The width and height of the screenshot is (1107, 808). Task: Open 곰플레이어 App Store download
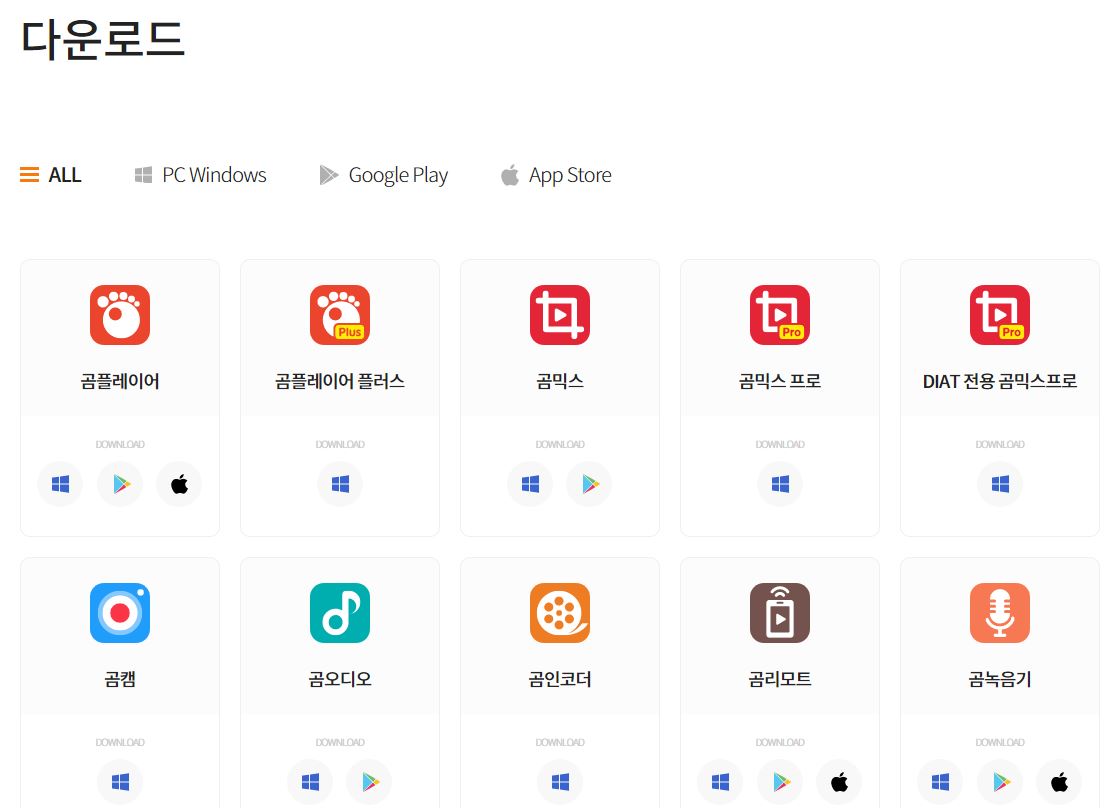(x=179, y=484)
